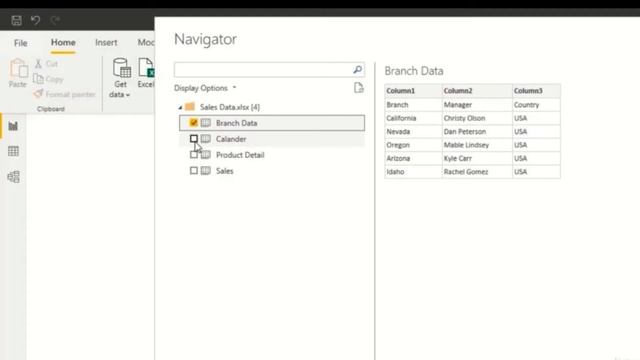Image resolution: width=640 pixels, height=360 pixels.
Task: Click the Product Detail table icon
Action: point(206,155)
